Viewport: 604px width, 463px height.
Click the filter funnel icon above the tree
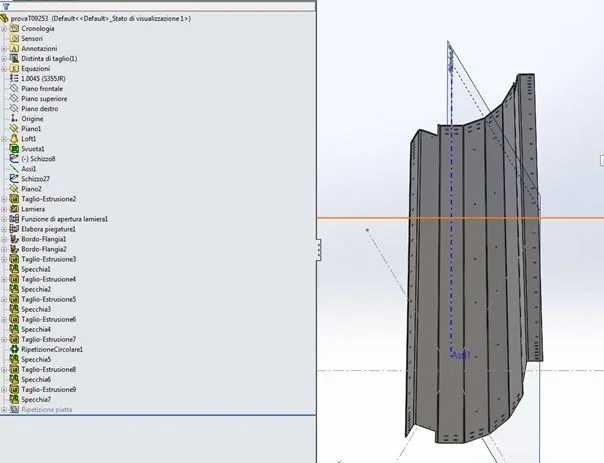coord(6,6)
